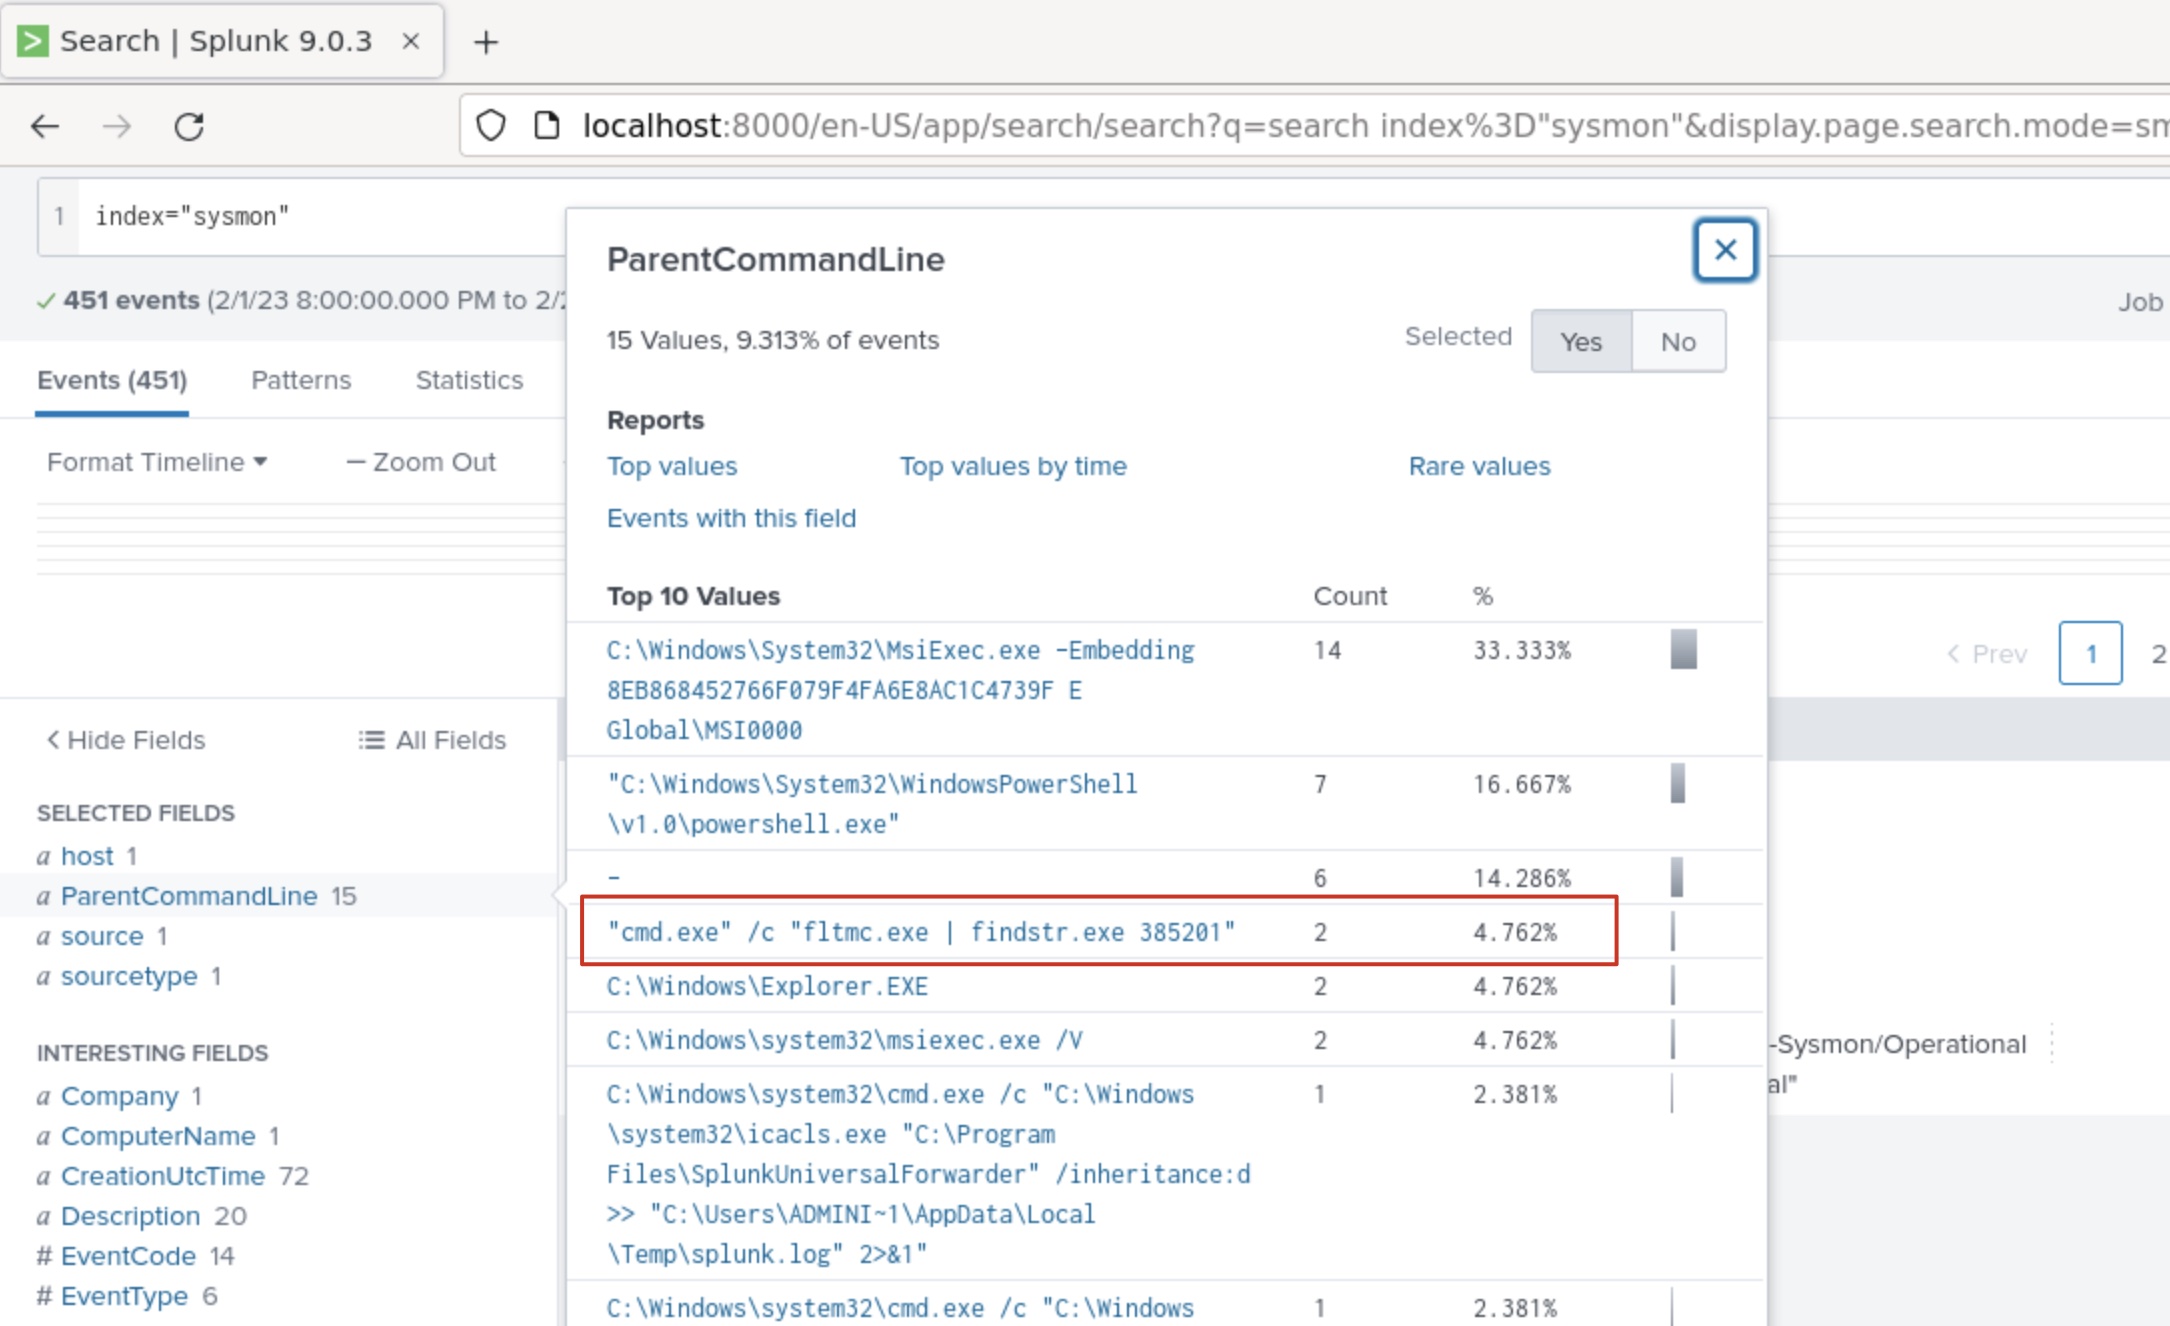The image size is (2170, 1326).
Task: Set Selected to No
Action: pos(1678,341)
